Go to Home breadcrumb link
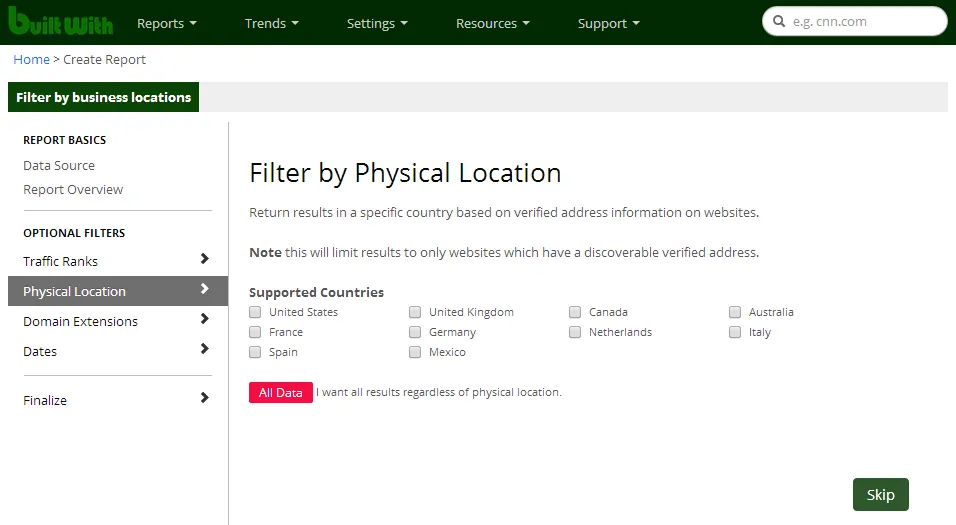Screen dimensions: 956x525 31,60
